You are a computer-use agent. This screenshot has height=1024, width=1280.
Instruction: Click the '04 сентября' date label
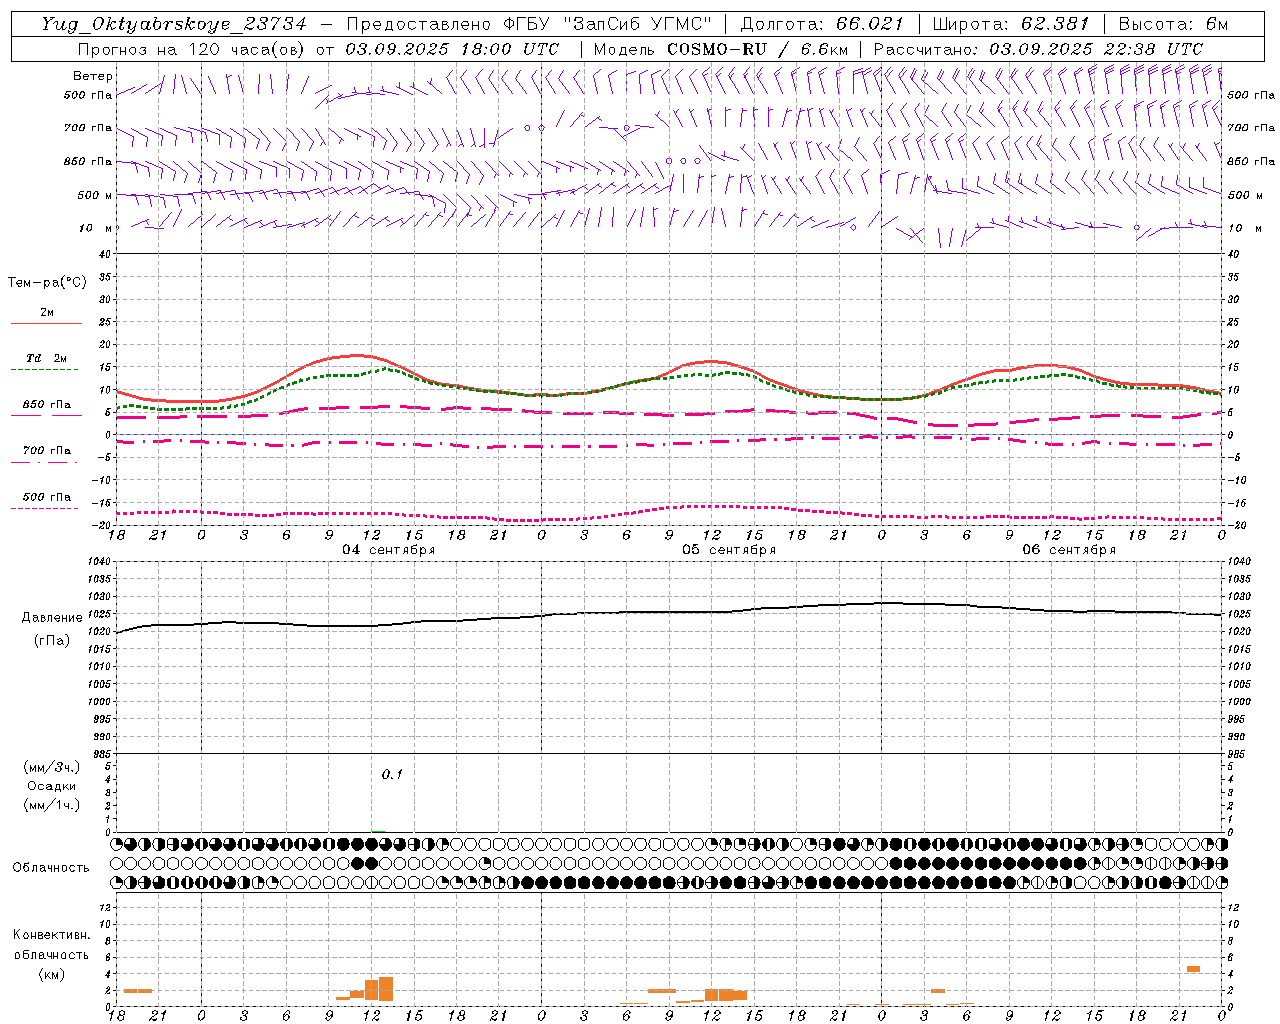point(389,549)
